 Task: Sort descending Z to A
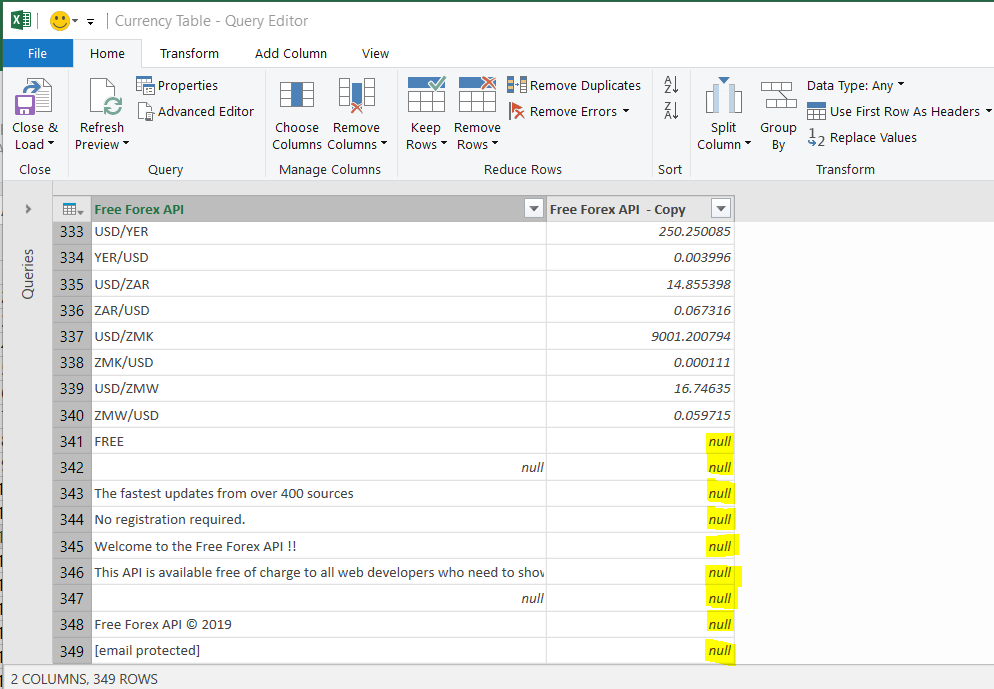coord(671,110)
